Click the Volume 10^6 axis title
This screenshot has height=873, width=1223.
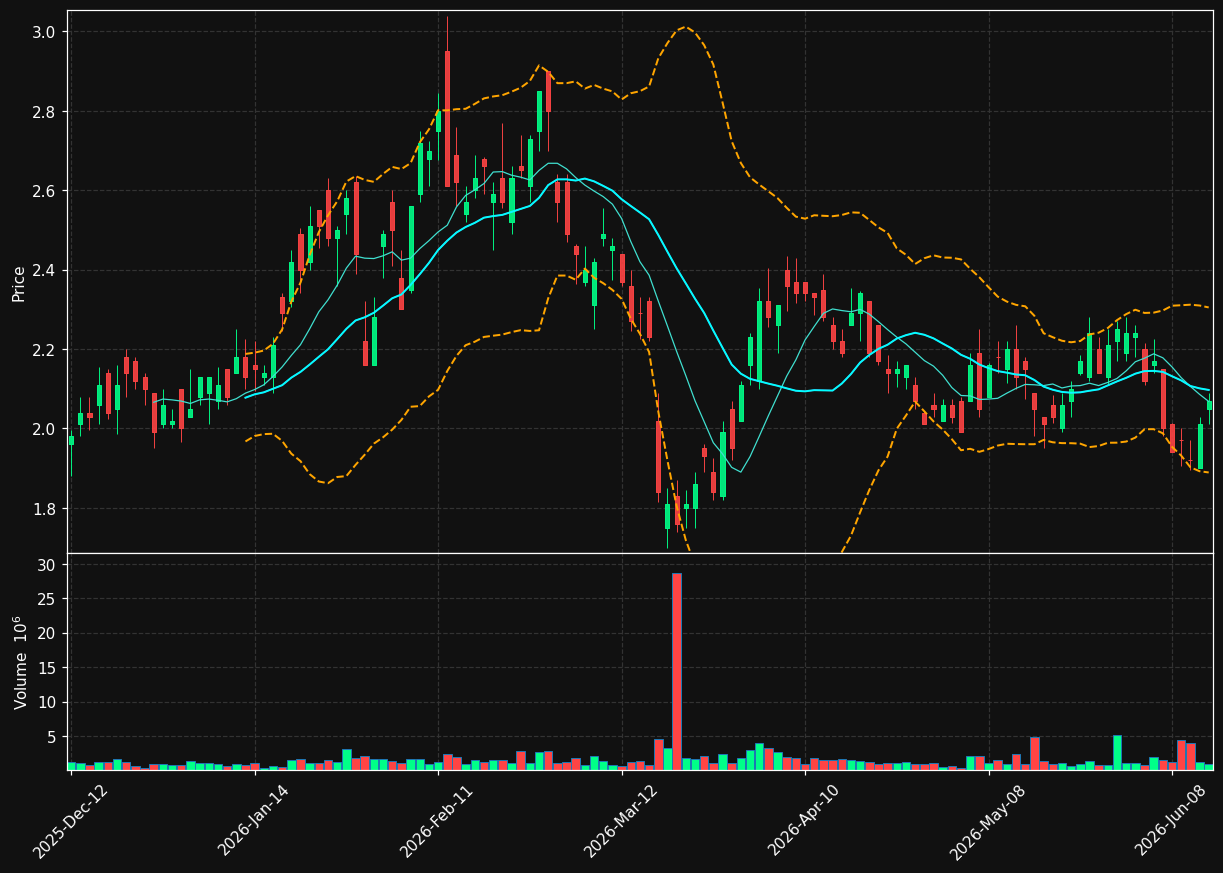click(20, 662)
